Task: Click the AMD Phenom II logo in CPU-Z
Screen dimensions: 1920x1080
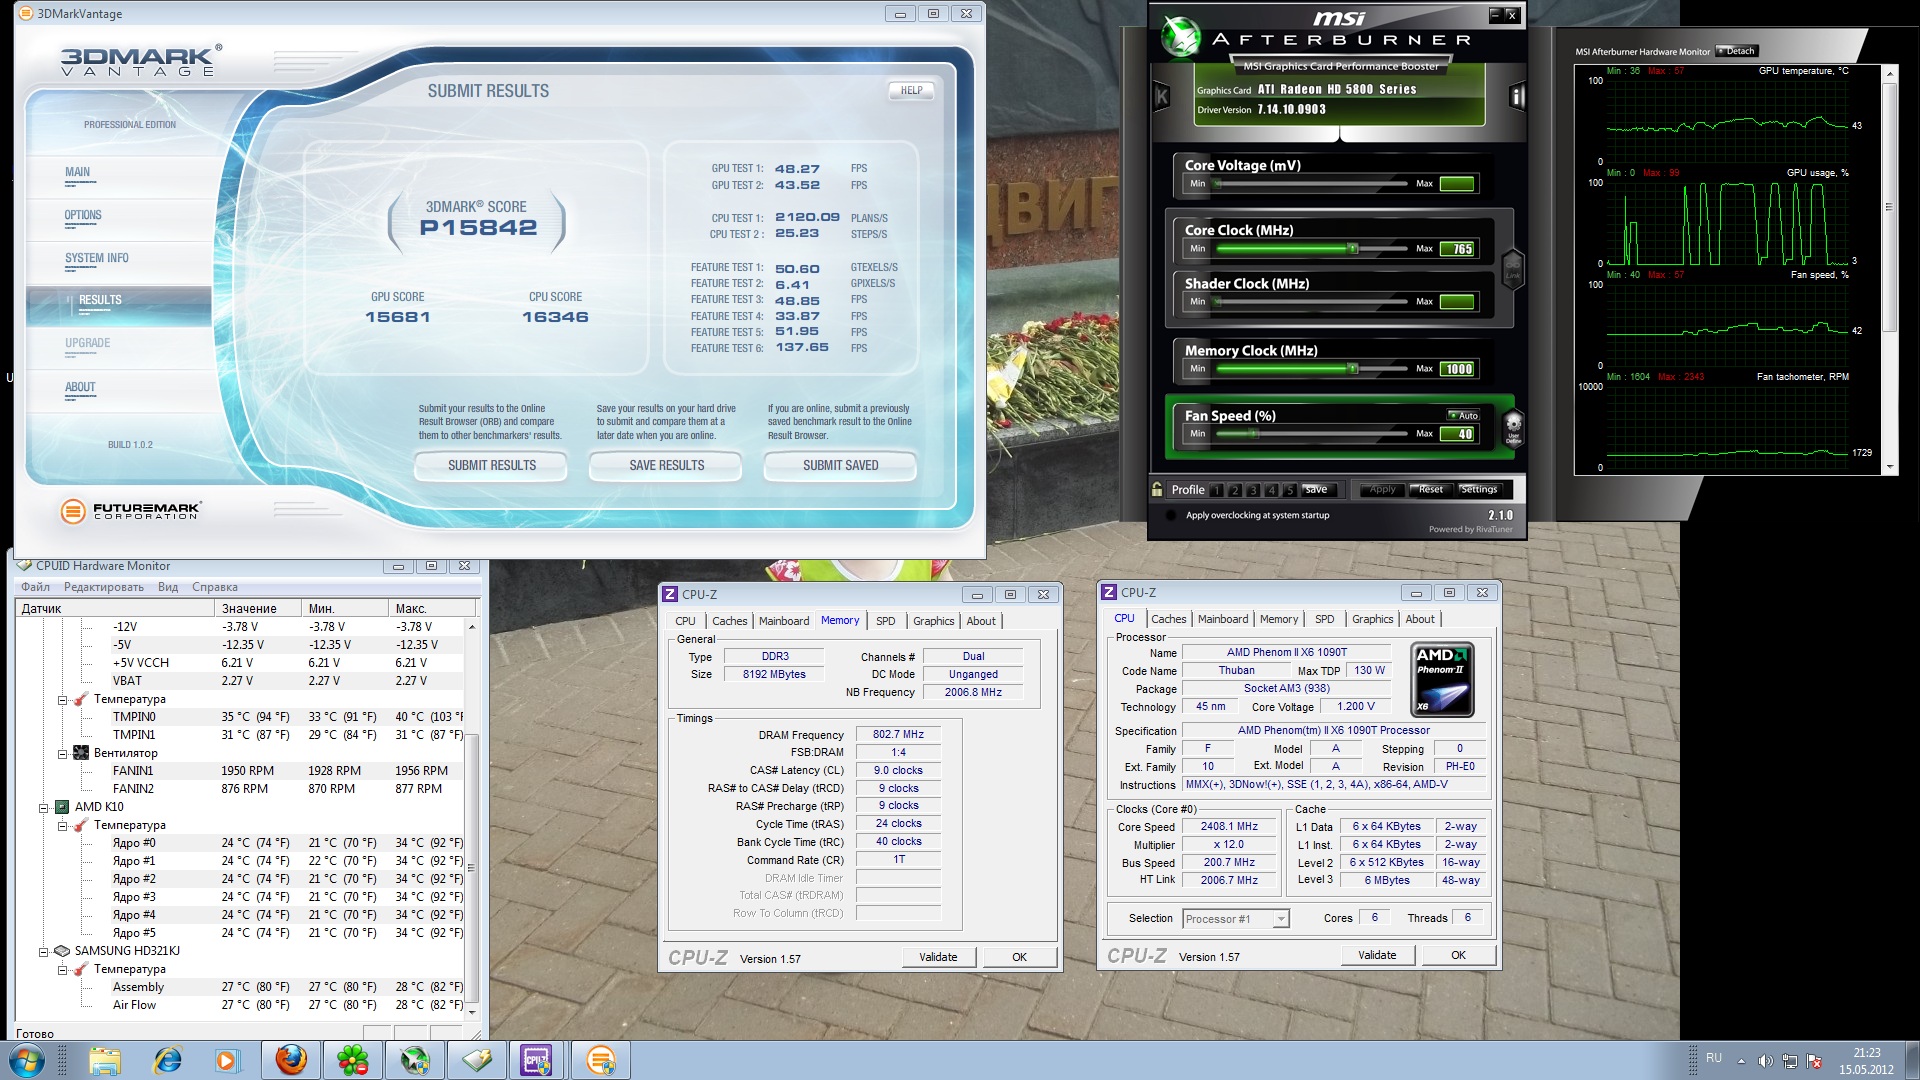Action: 1442,680
